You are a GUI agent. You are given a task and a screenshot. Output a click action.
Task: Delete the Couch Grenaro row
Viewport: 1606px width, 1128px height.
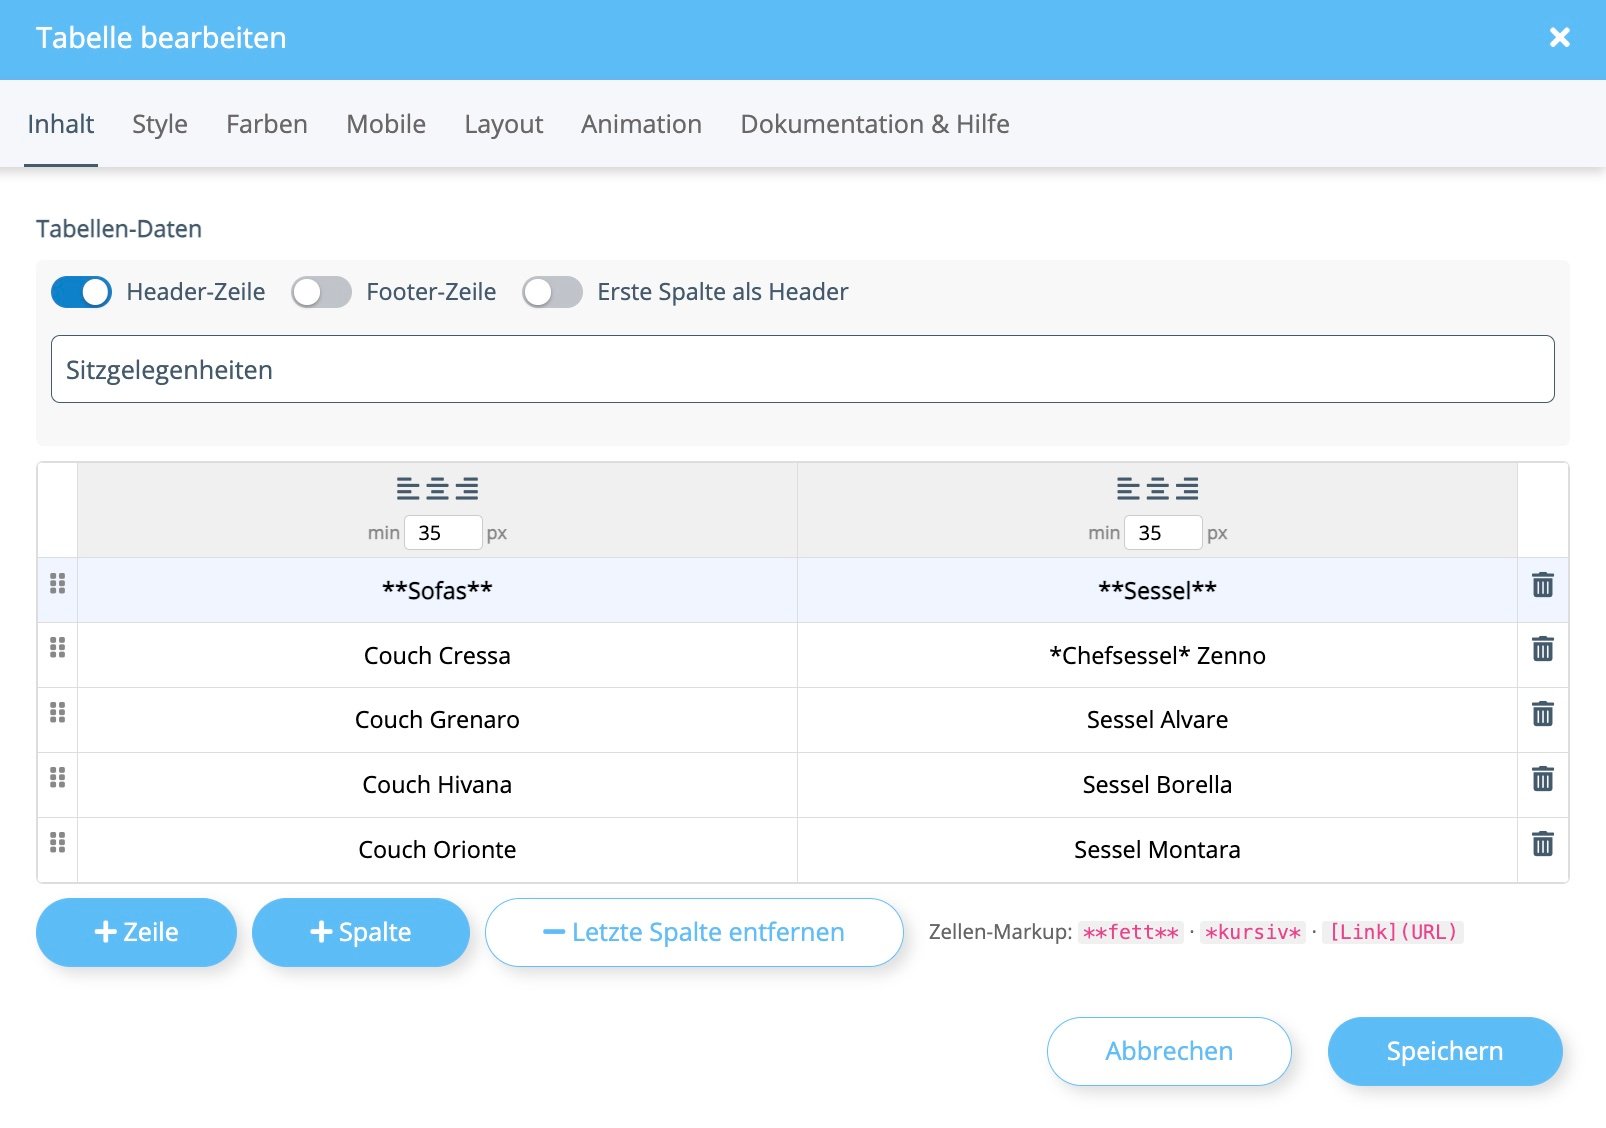tap(1543, 714)
